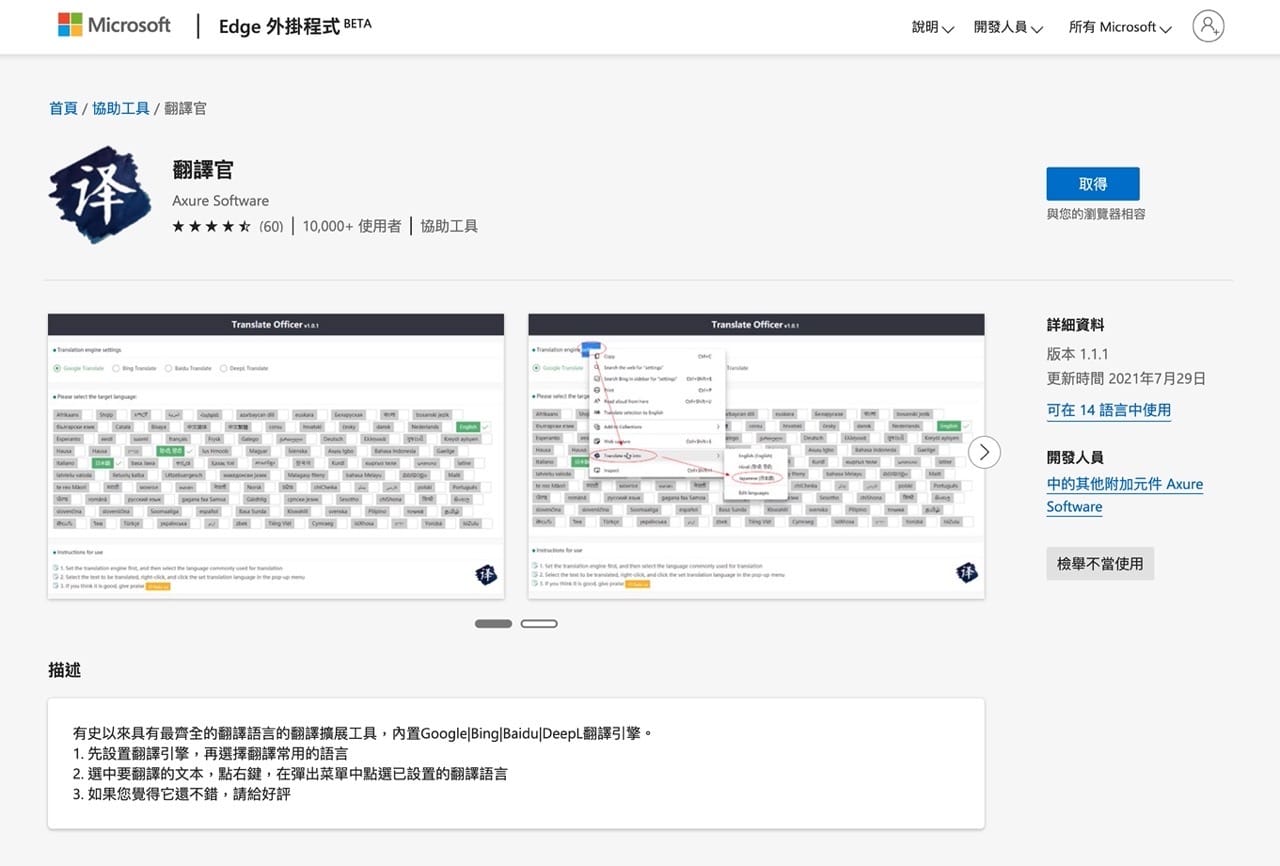The width and height of the screenshot is (1280, 866).
Task: Click the 更新時間 2021年7月29日 text
Action: coord(1126,378)
